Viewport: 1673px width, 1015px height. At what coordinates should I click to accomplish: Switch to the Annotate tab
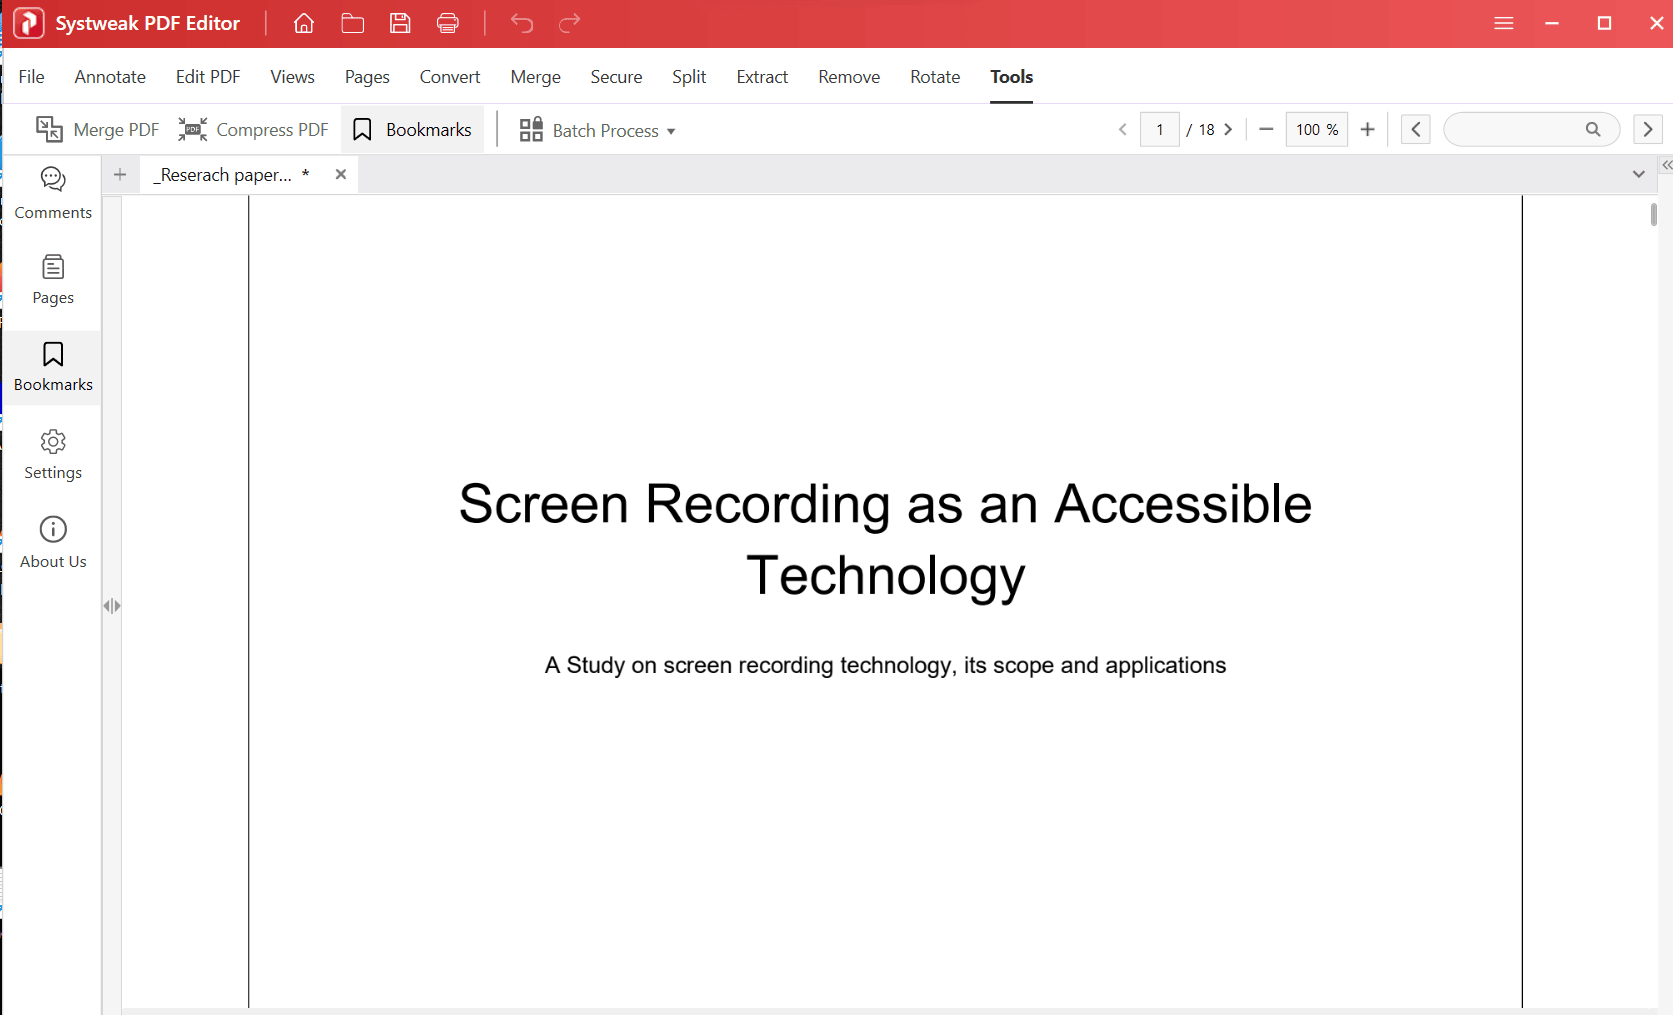(x=110, y=76)
